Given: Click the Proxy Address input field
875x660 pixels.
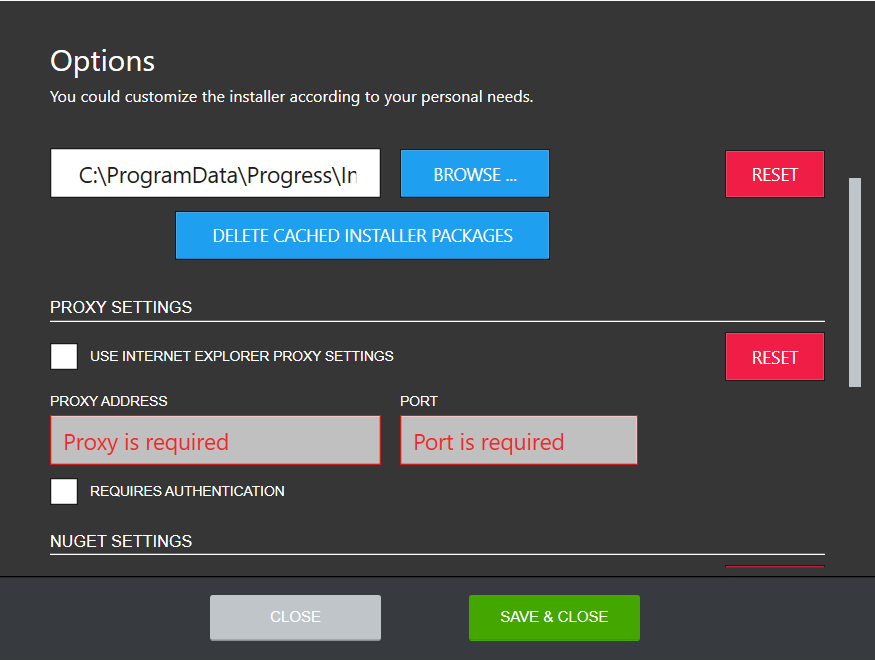Looking at the screenshot, I should 215,440.
